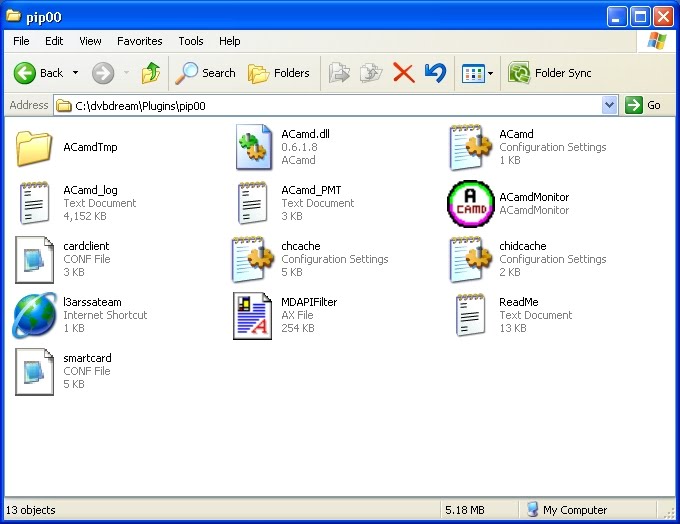
Task: Open the File menu
Action: point(21,41)
